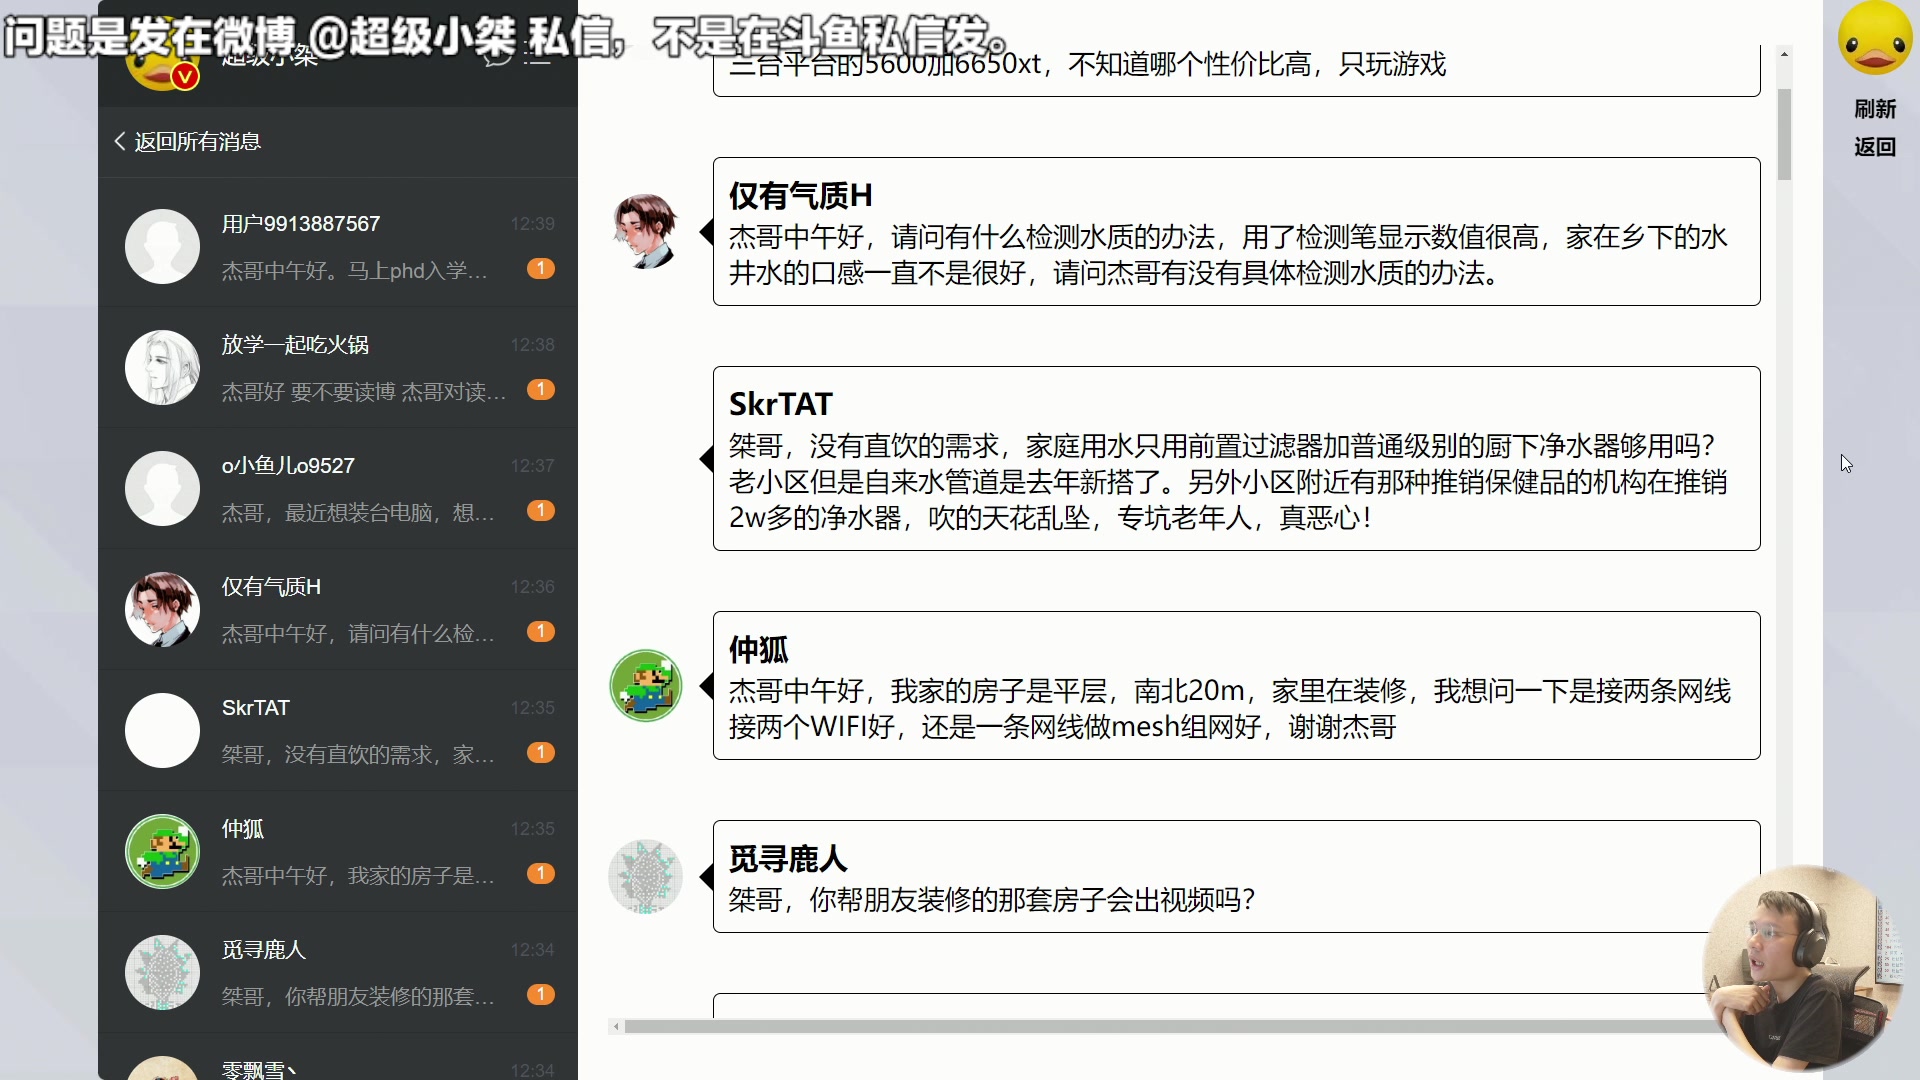Open o小鱼儿o9527 default avatar in the list
The height and width of the screenshot is (1080, 1920).
point(162,488)
